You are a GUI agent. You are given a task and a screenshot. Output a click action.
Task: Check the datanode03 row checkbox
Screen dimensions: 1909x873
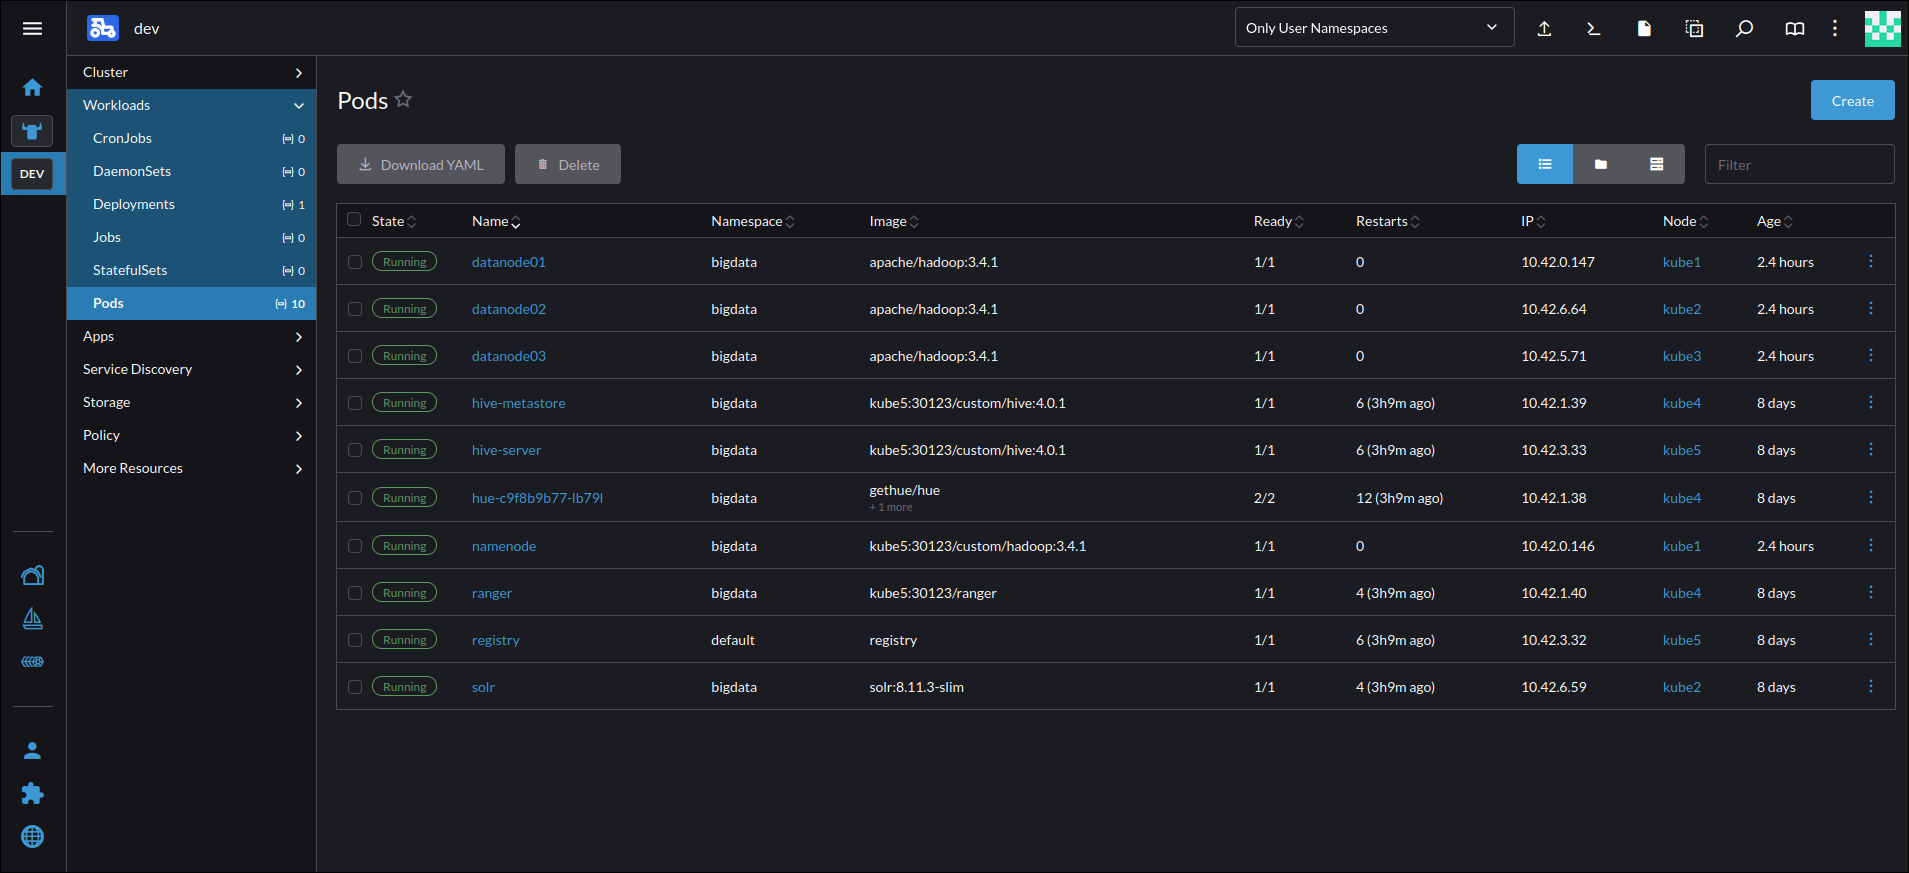355,356
